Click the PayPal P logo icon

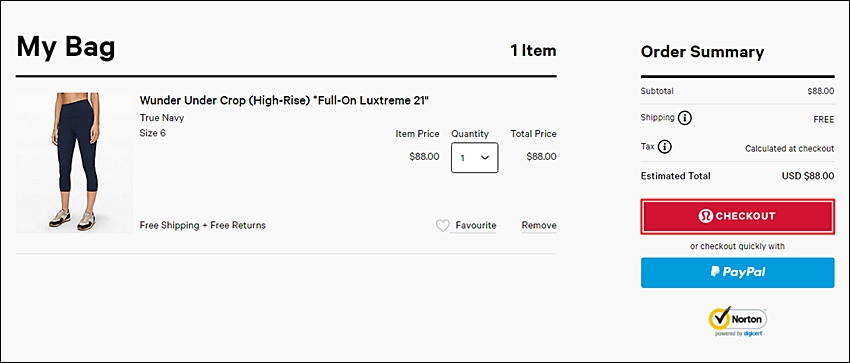pos(715,272)
